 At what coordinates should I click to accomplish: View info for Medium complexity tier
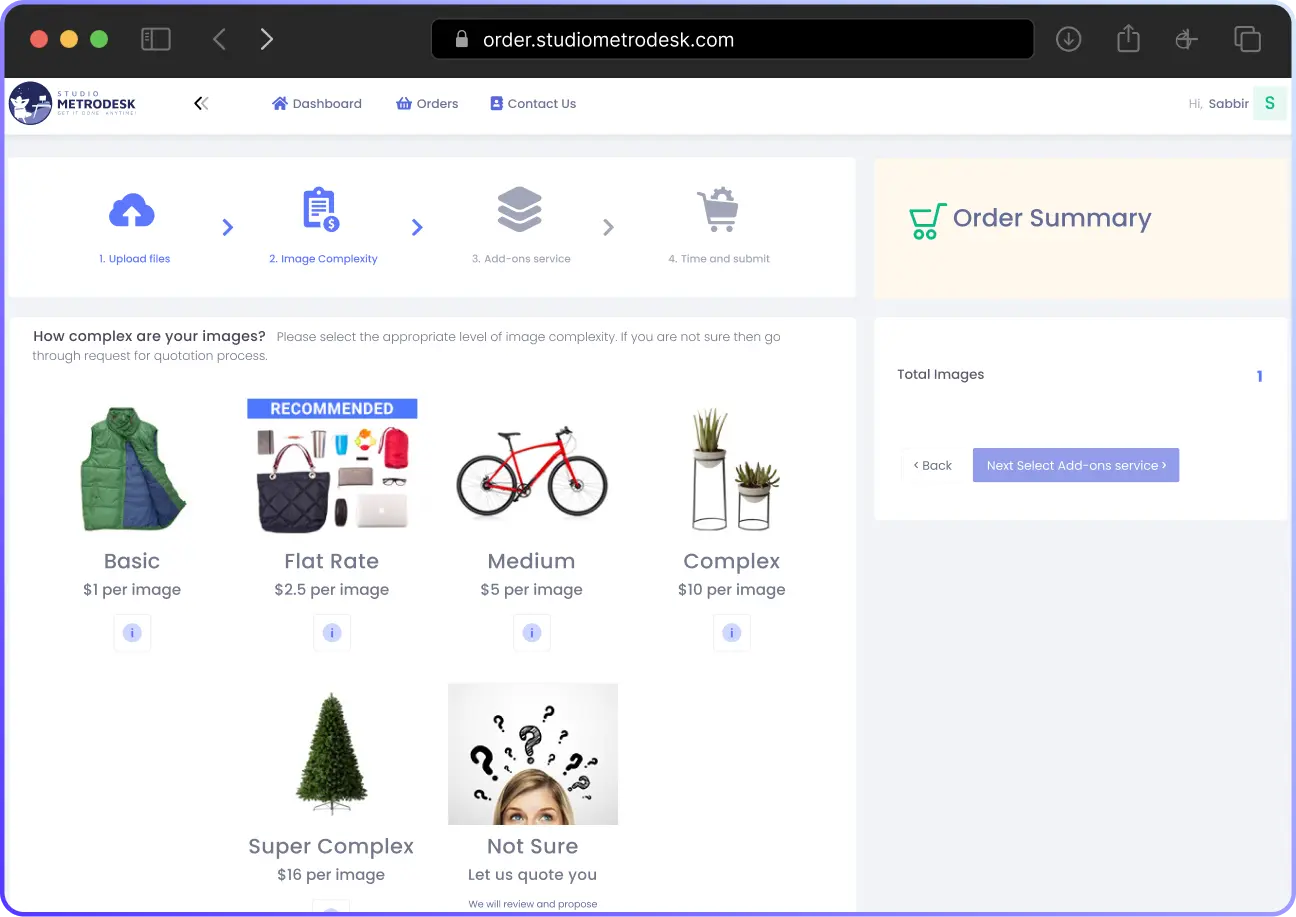click(x=532, y=633)
